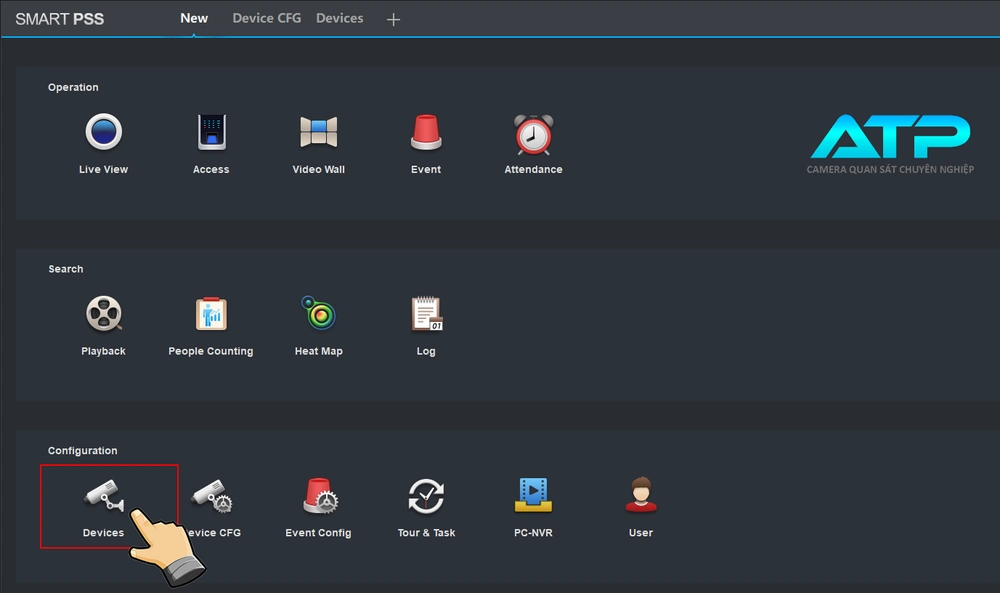Click the Devices camera icon

[x=103, y=497]
